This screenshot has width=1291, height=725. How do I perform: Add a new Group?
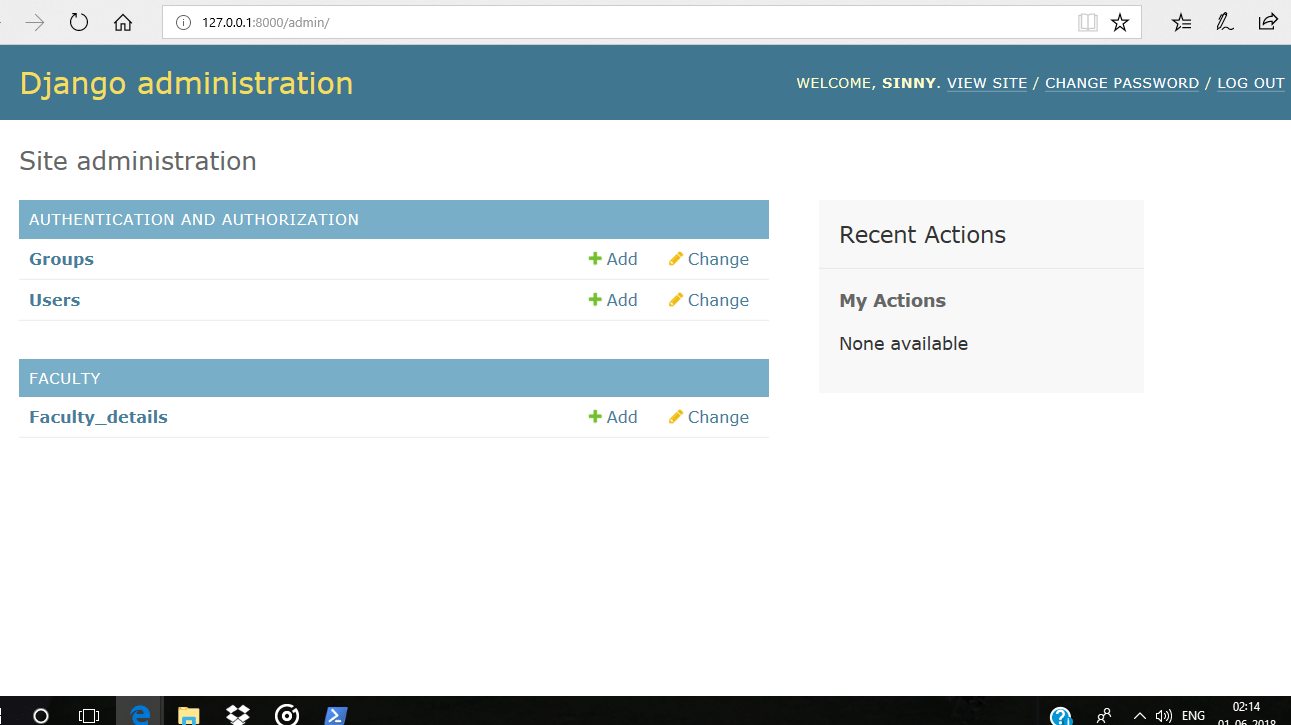click(613, 259)
